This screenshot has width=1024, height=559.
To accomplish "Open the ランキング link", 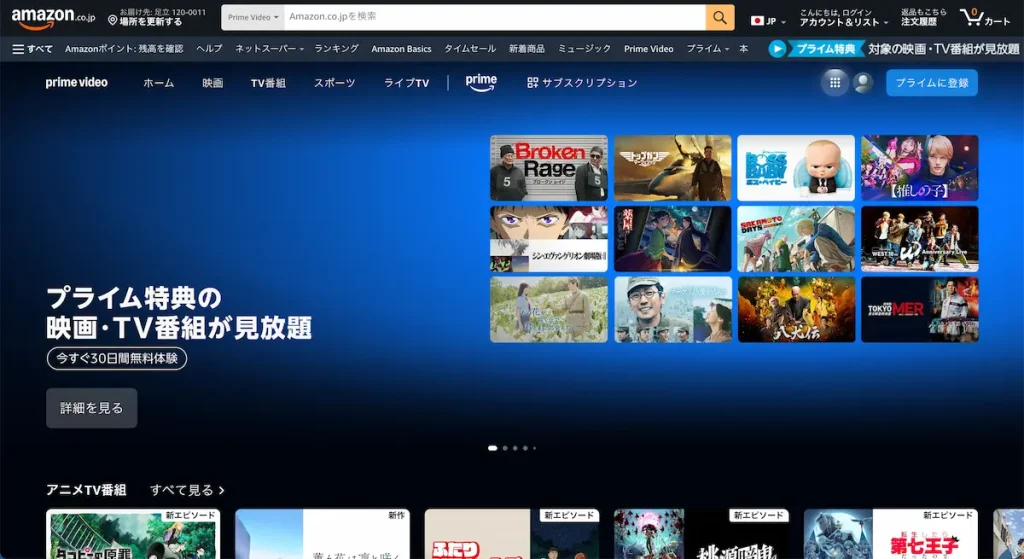I will click(x=336, y=49).
